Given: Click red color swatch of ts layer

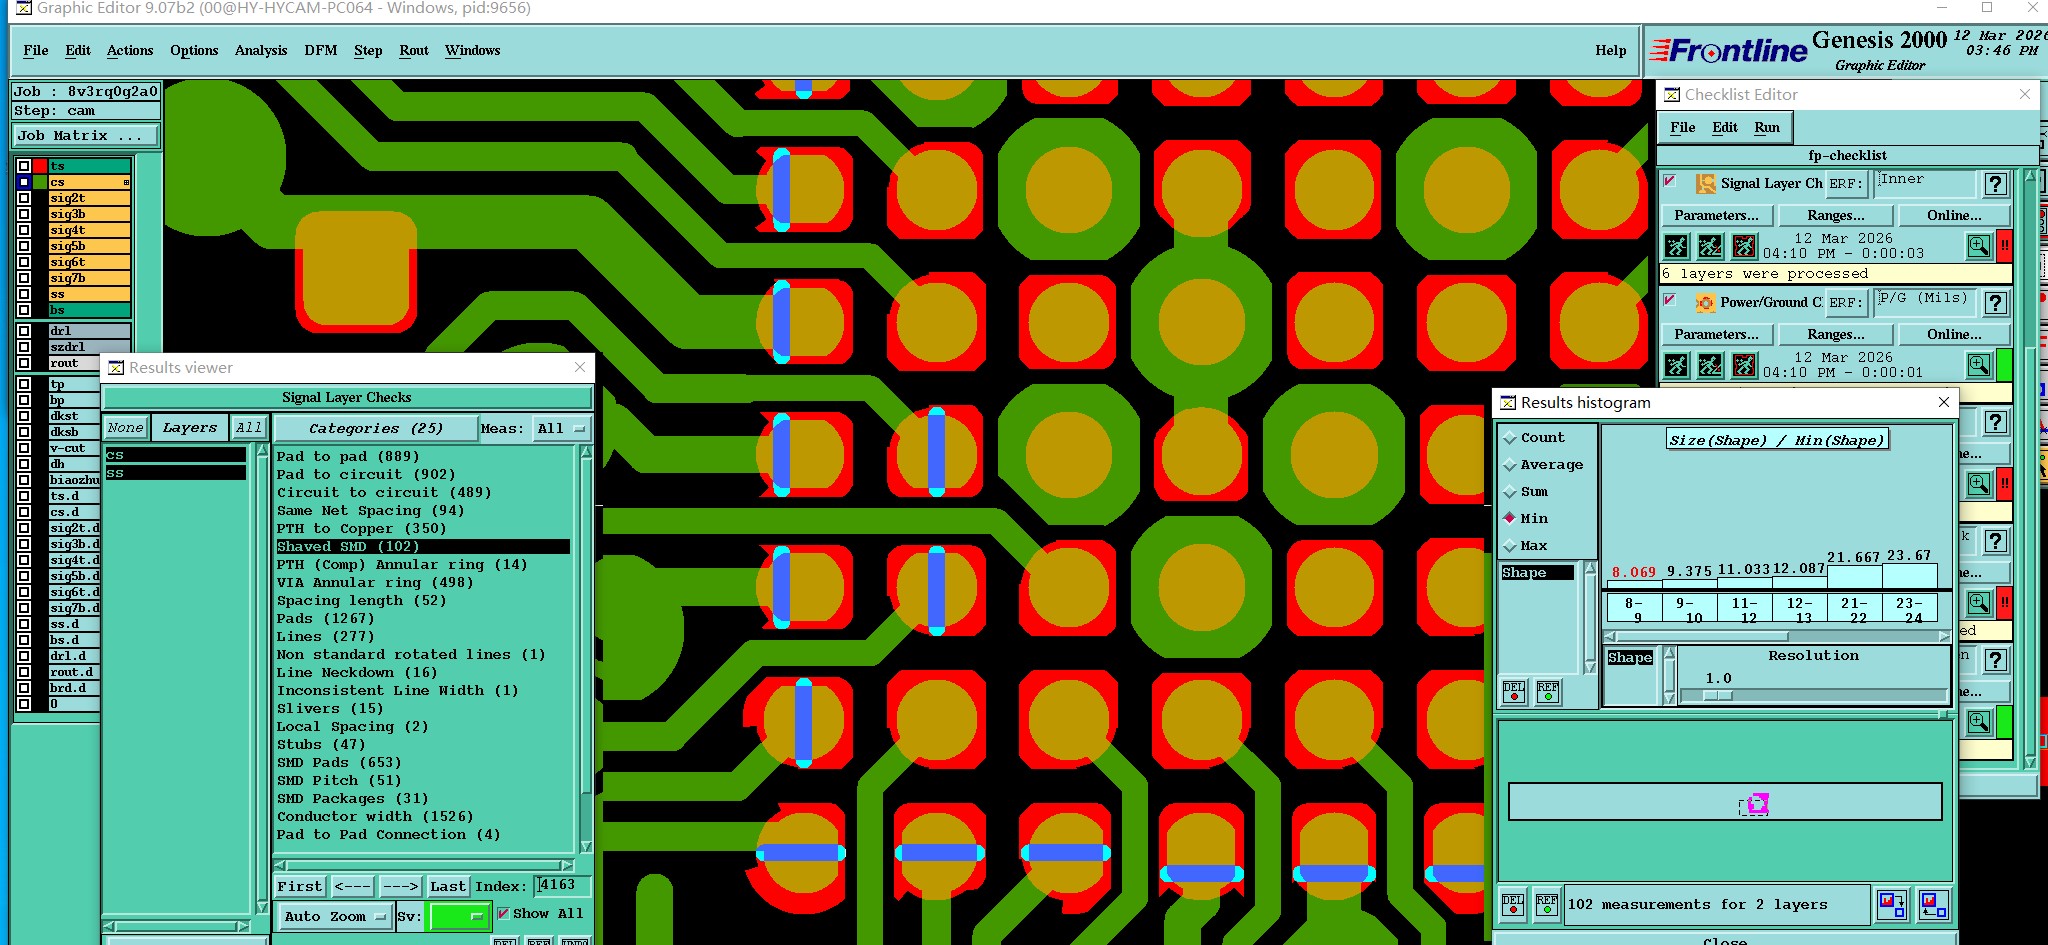Looking at the screenshot, I should tap(40, 166).
